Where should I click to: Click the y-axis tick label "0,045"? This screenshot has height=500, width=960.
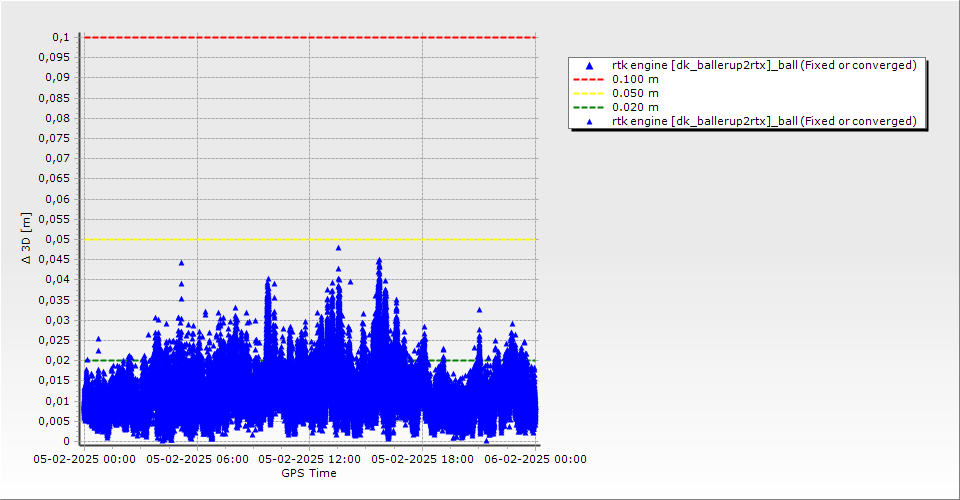click(x=54, y=259)
